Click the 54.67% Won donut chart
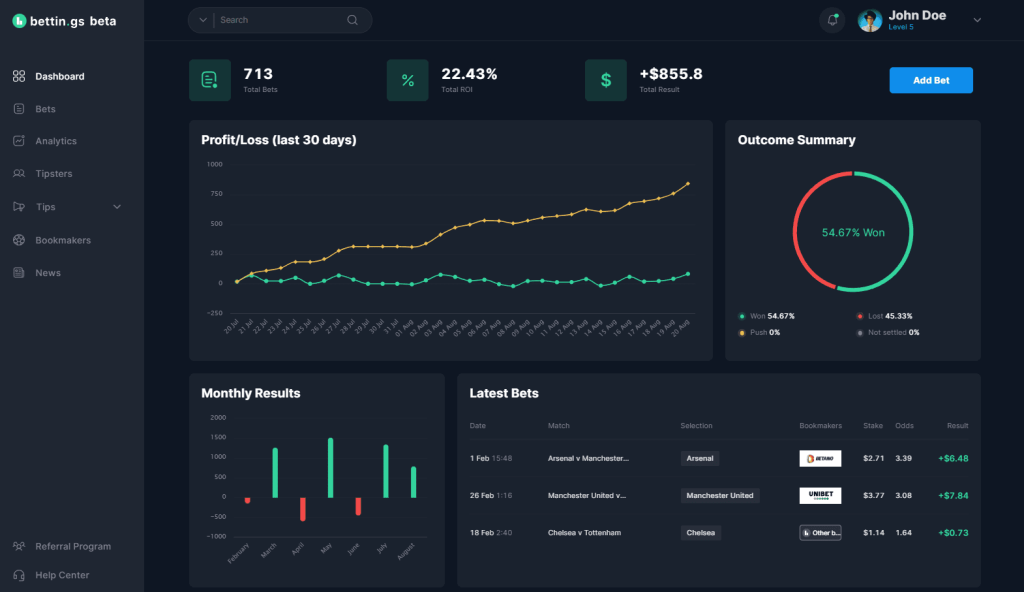Image resolution: width=1024 pixels, height=592 pixels. click(x=852, y=230)
